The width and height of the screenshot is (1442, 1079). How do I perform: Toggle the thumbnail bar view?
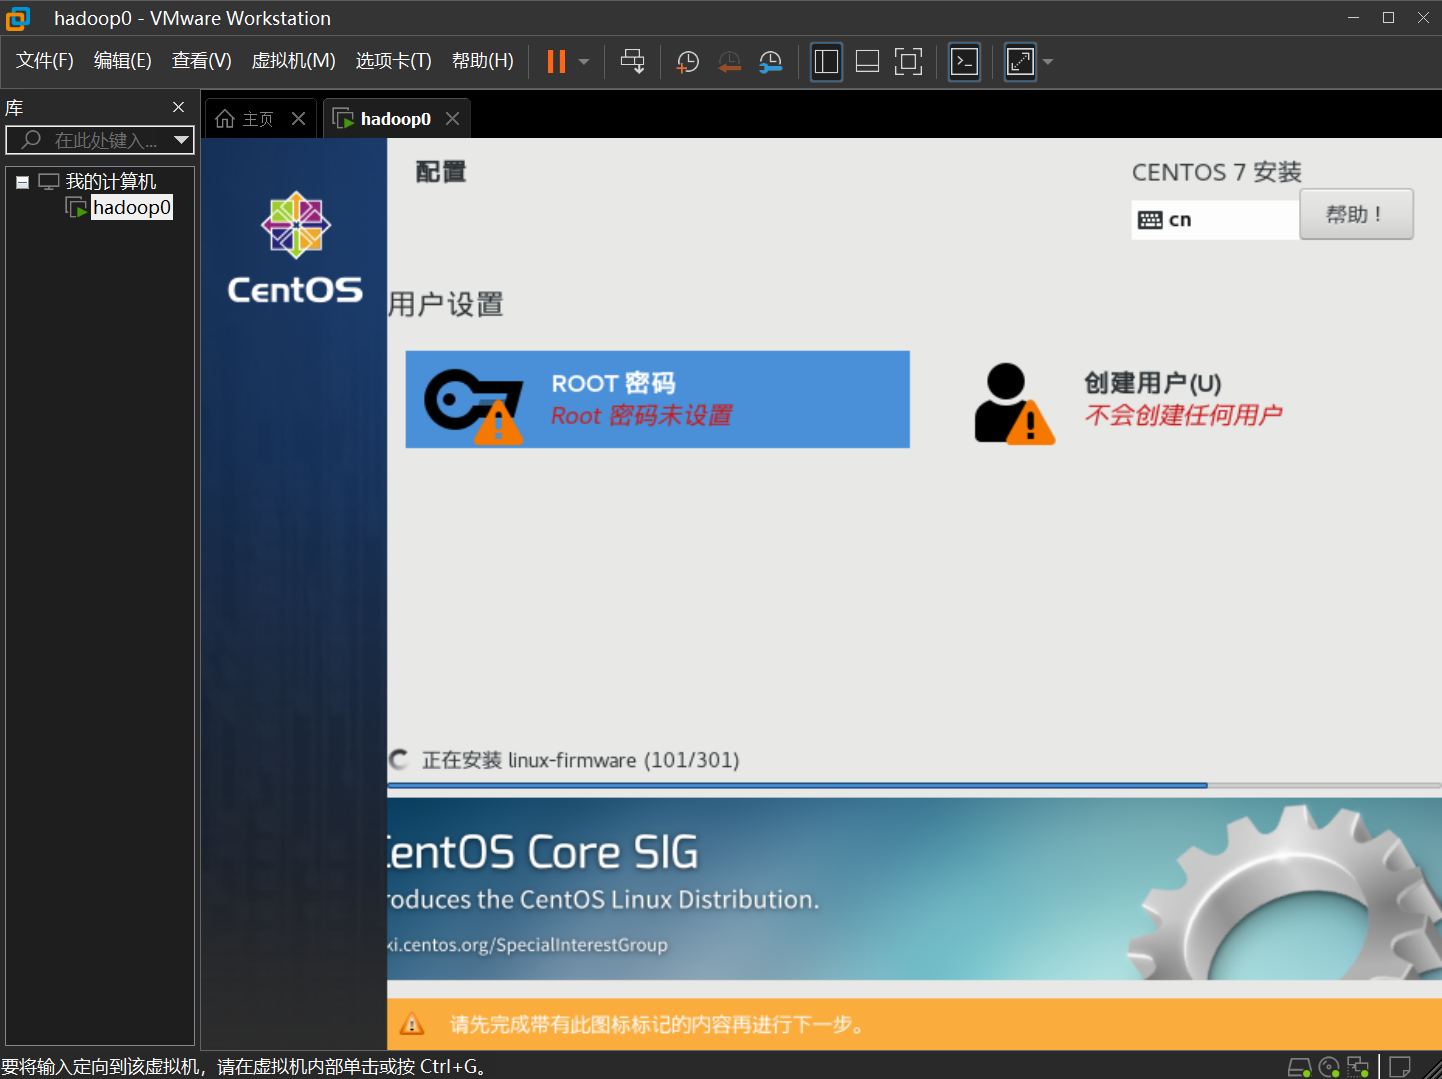867,62
